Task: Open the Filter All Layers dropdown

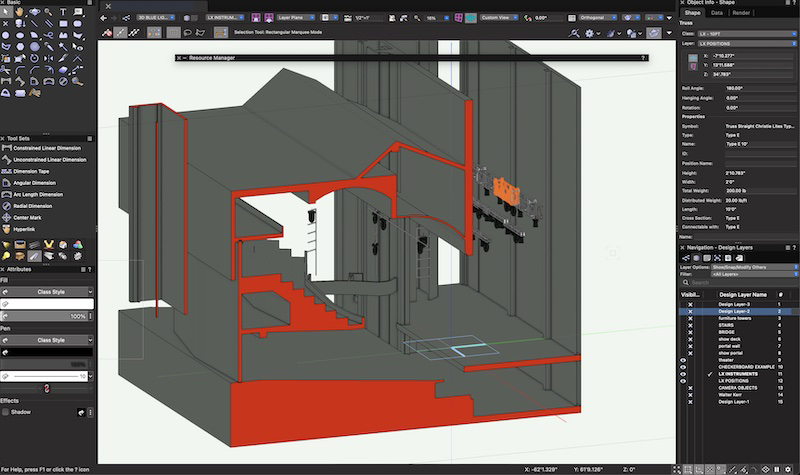Action: tap(755, 274)
